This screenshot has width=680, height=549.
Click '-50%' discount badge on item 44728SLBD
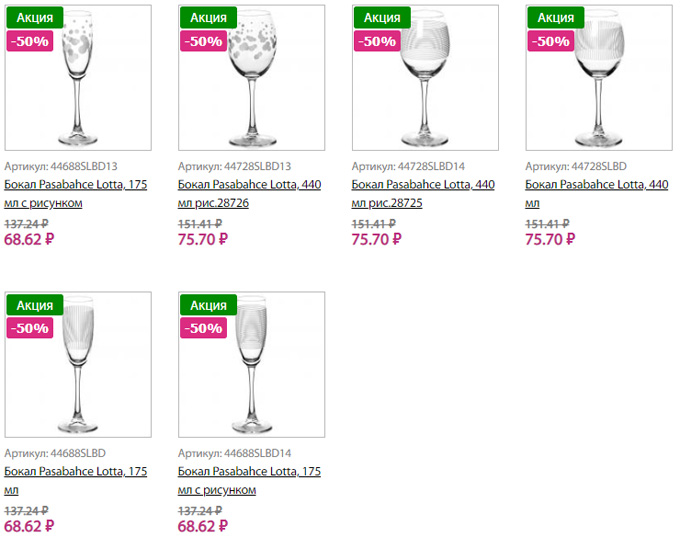(552, 41)
